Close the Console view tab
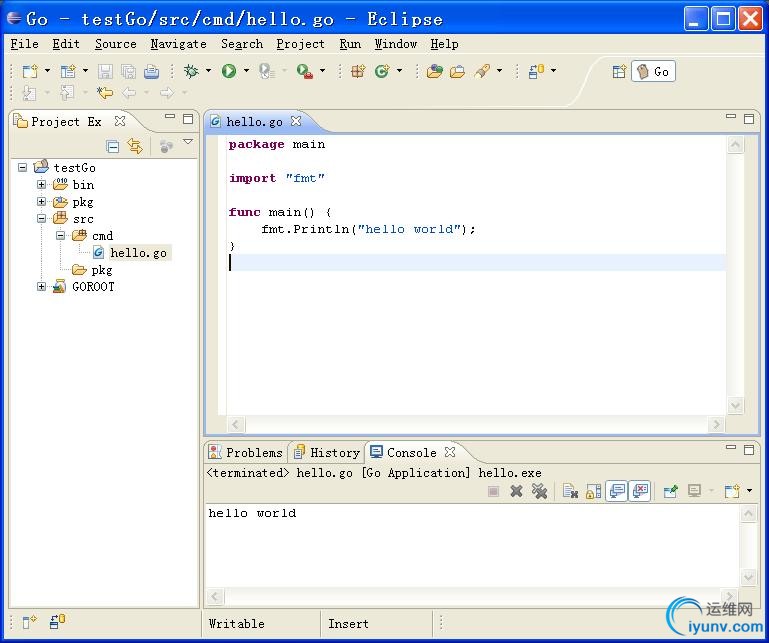Image resolution: width=769 pixels, height=643 pixels. click(x=450, y=452)
